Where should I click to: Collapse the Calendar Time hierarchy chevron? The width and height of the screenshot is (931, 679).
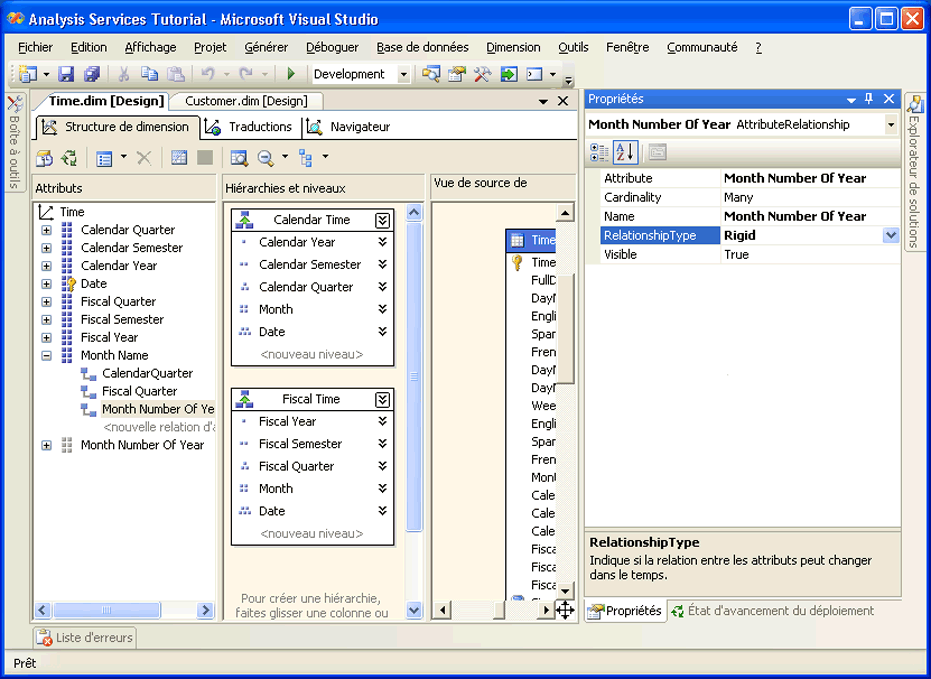click(x=382, y=220)
